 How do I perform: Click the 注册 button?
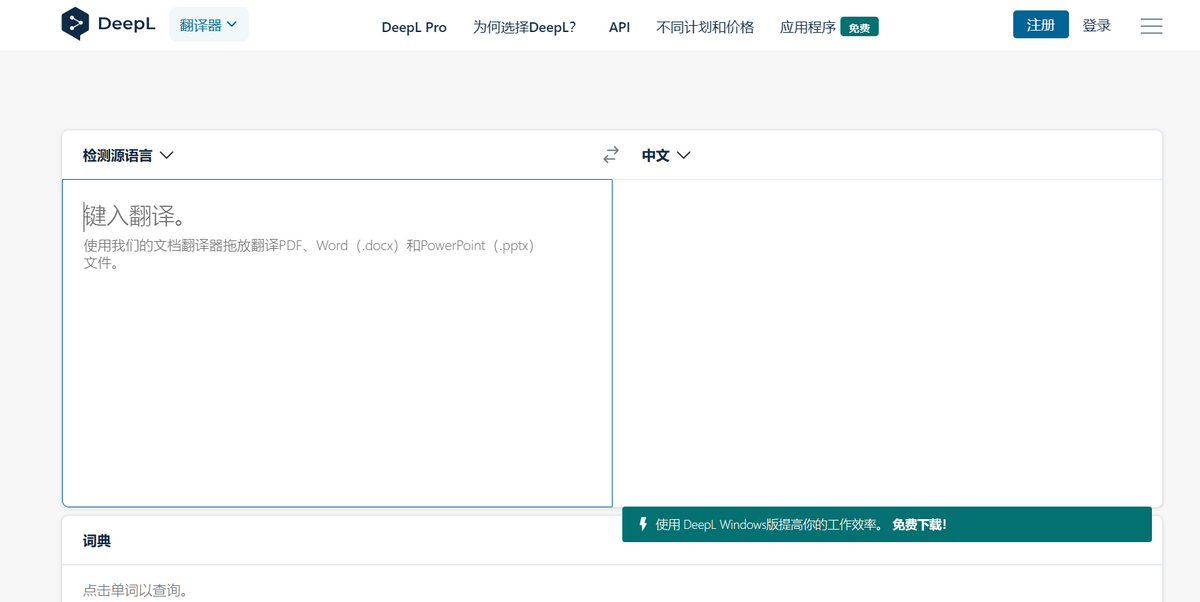1041,25
